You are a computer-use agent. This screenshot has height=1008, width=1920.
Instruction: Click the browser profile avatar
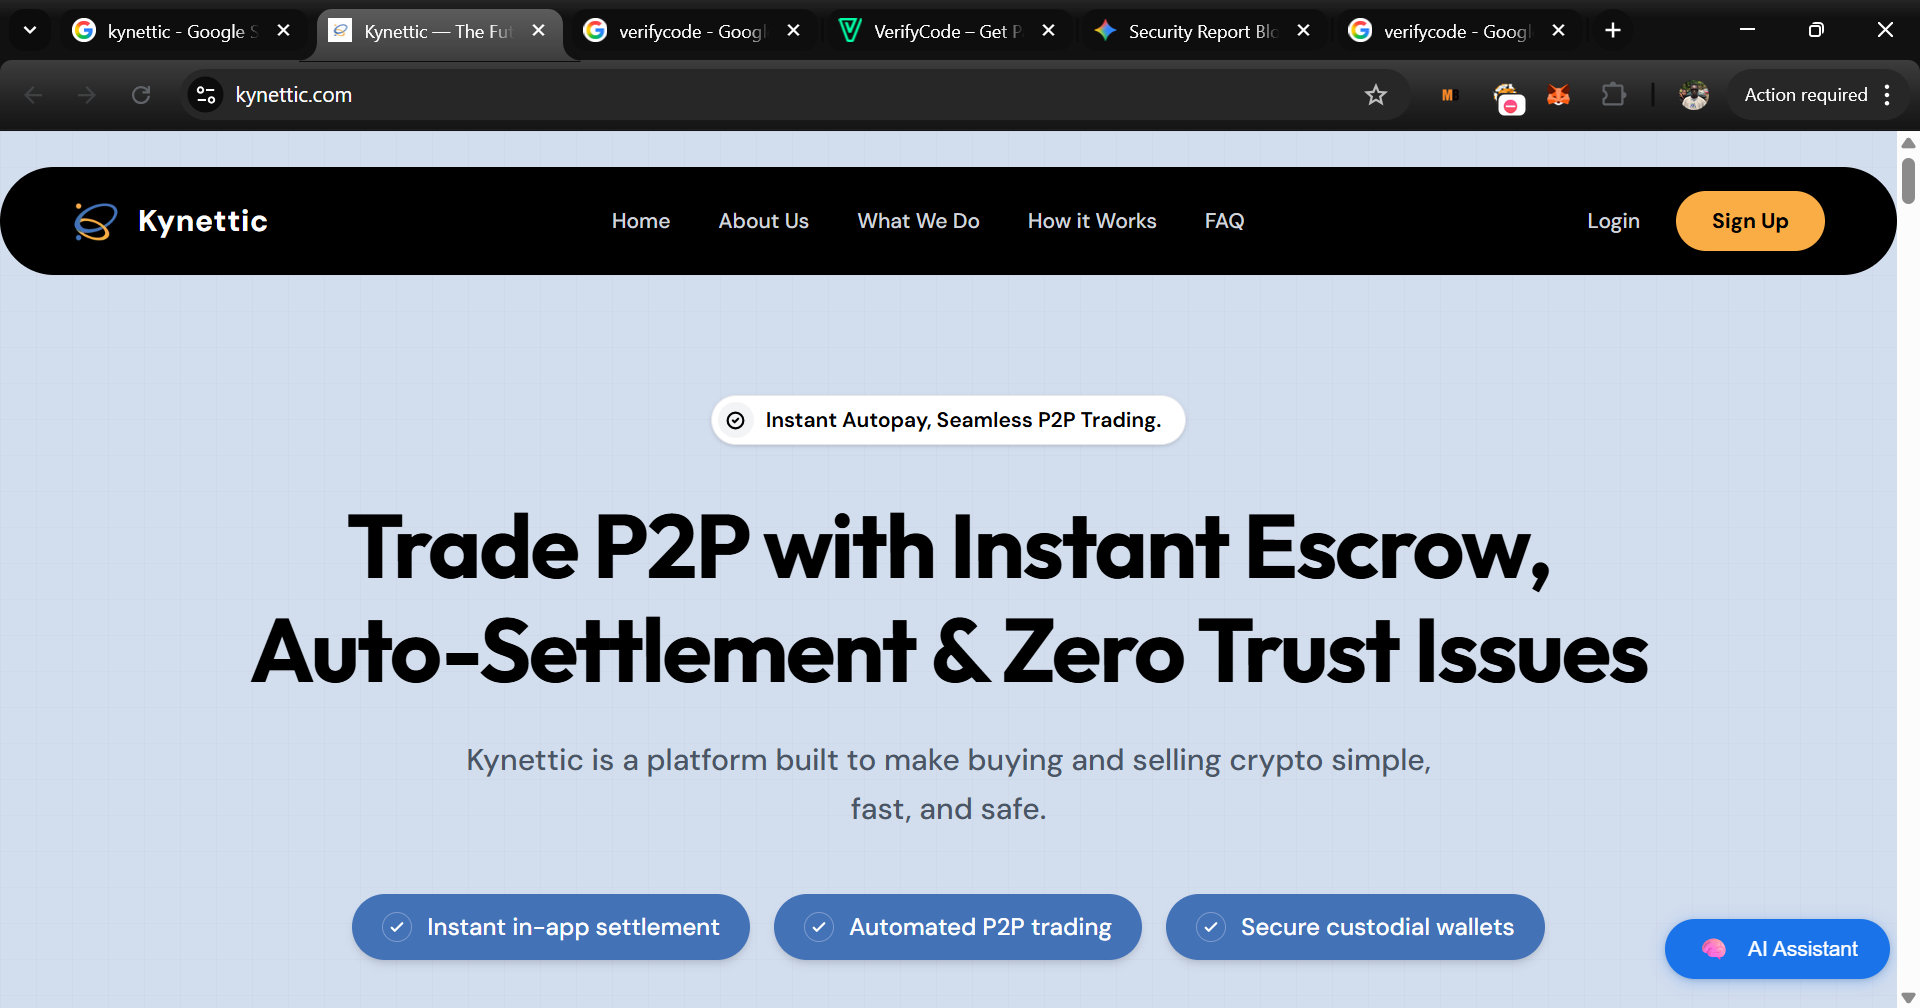pos(1693,95)
